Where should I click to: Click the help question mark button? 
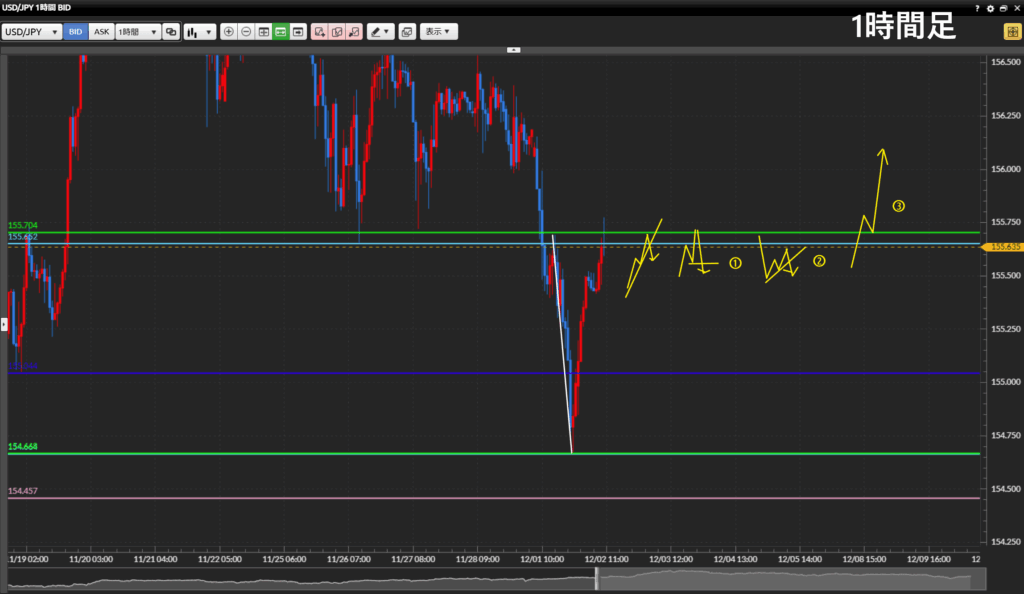(x=977, y=8)
